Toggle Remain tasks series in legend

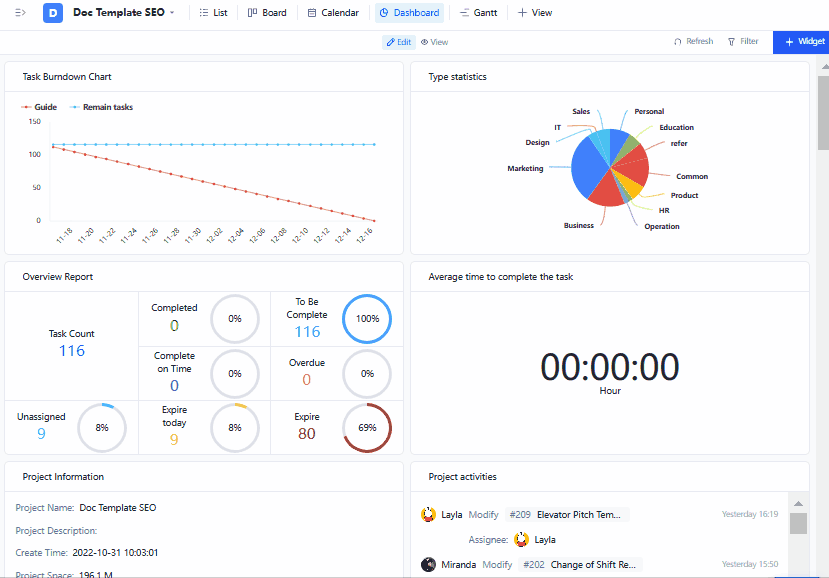point(101,107)
